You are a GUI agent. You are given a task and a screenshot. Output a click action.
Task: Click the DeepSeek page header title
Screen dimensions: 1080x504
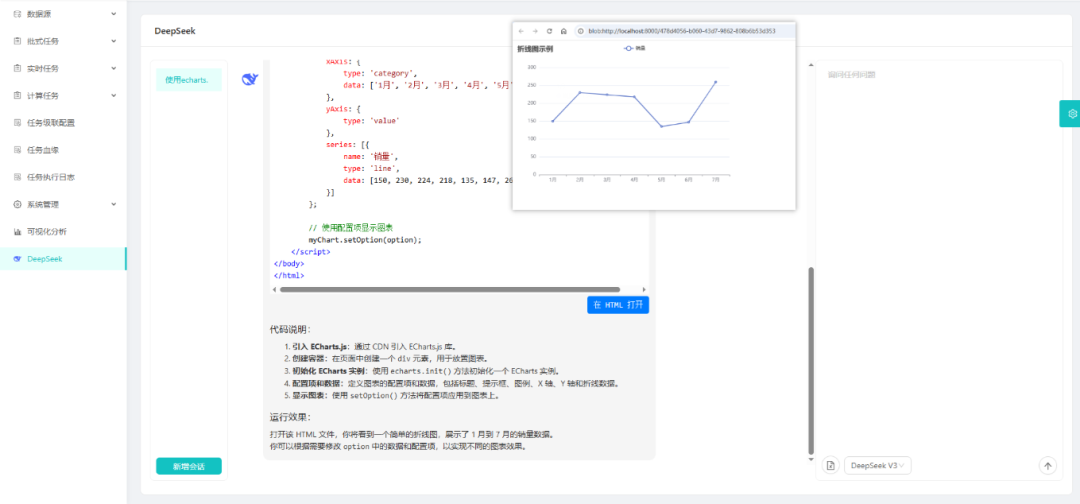[x=173, y=31]
